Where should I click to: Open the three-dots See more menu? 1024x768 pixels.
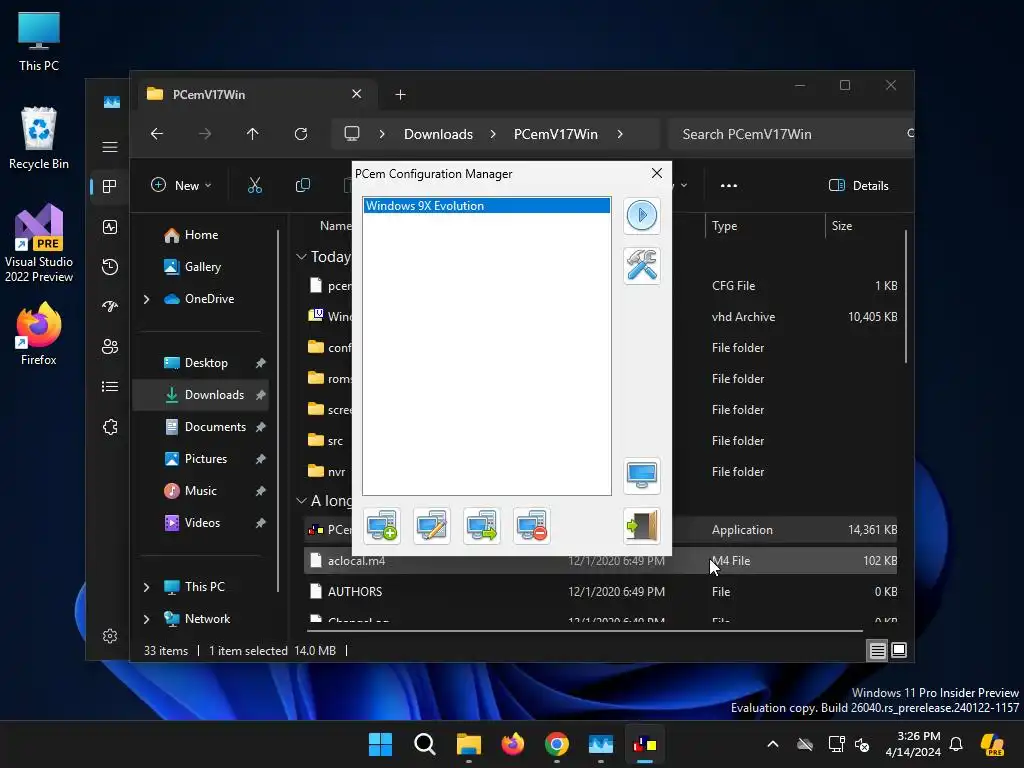pos(728,185)
